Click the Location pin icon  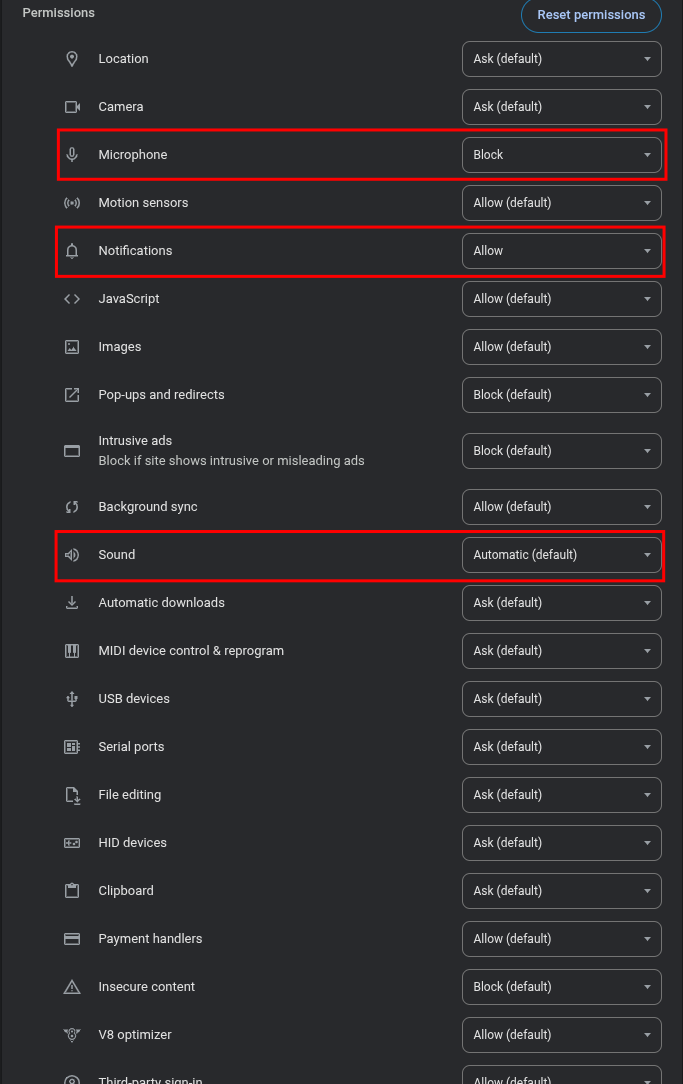click(72, 59)
